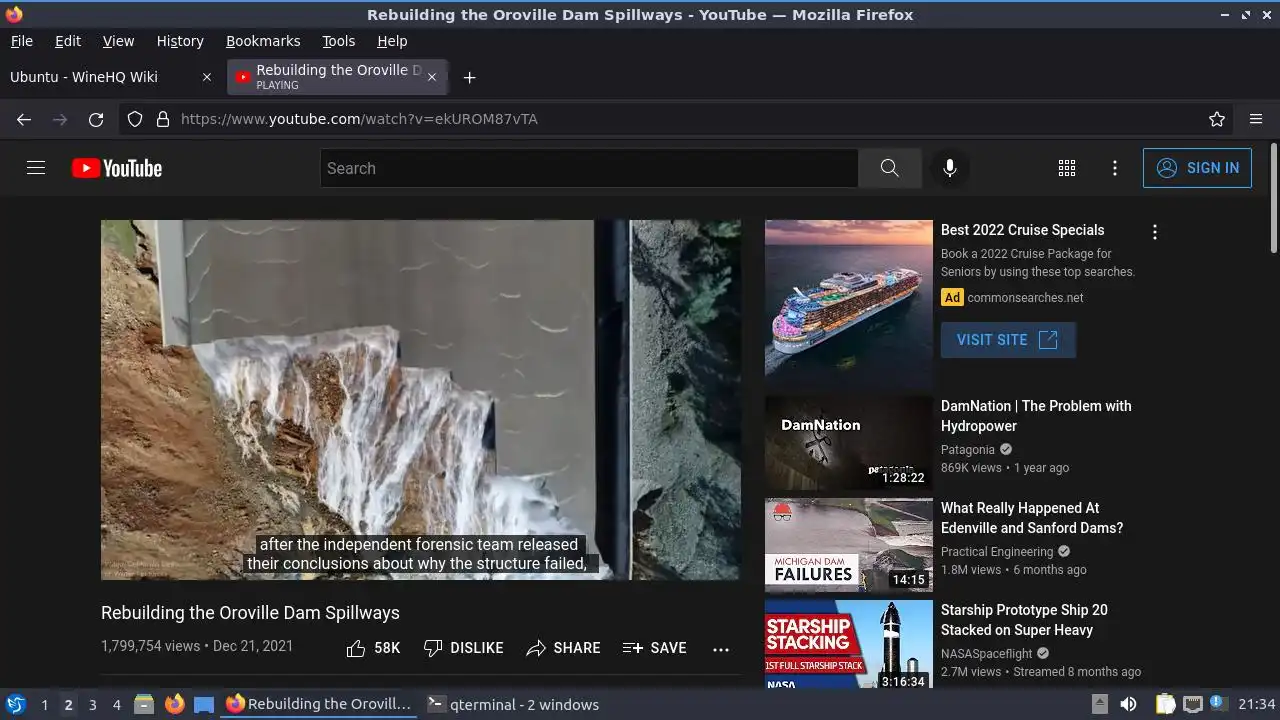Open the Firefox application hamburger menu
Screen dimensions: 1280x720
pyautogui.click(x=1256, y=119)
